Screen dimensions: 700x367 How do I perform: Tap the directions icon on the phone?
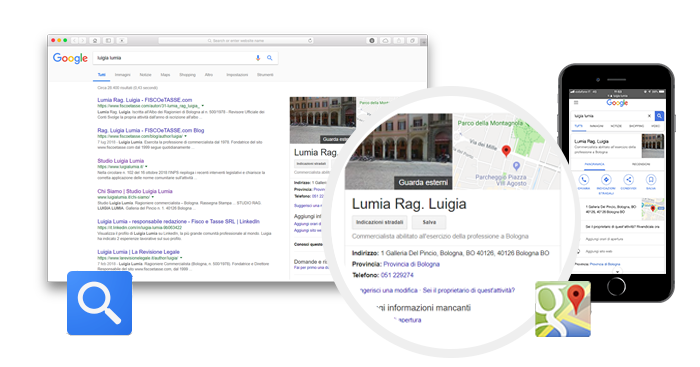click(x=606, y=180)
